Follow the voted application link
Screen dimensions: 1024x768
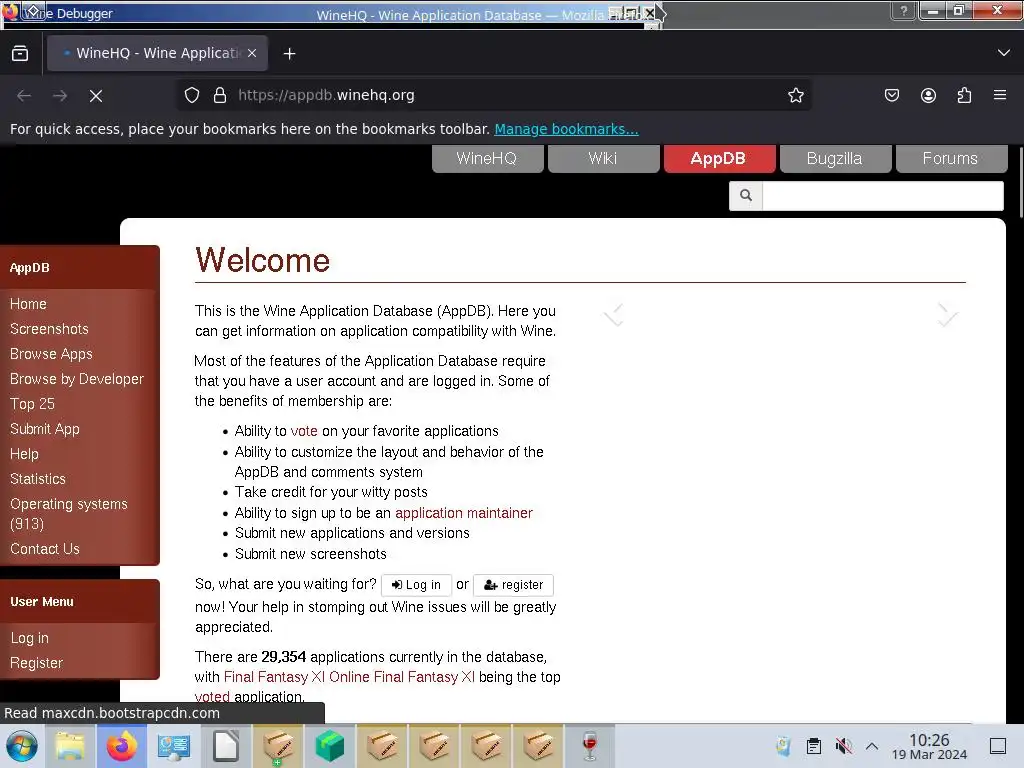tap(212, 697)
